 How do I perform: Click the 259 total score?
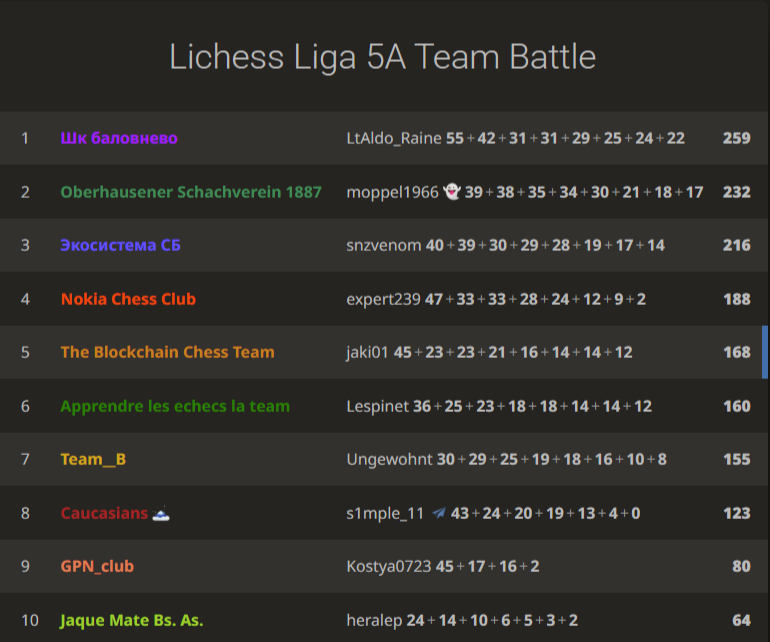pyautogui.click(x=737, y=138)
